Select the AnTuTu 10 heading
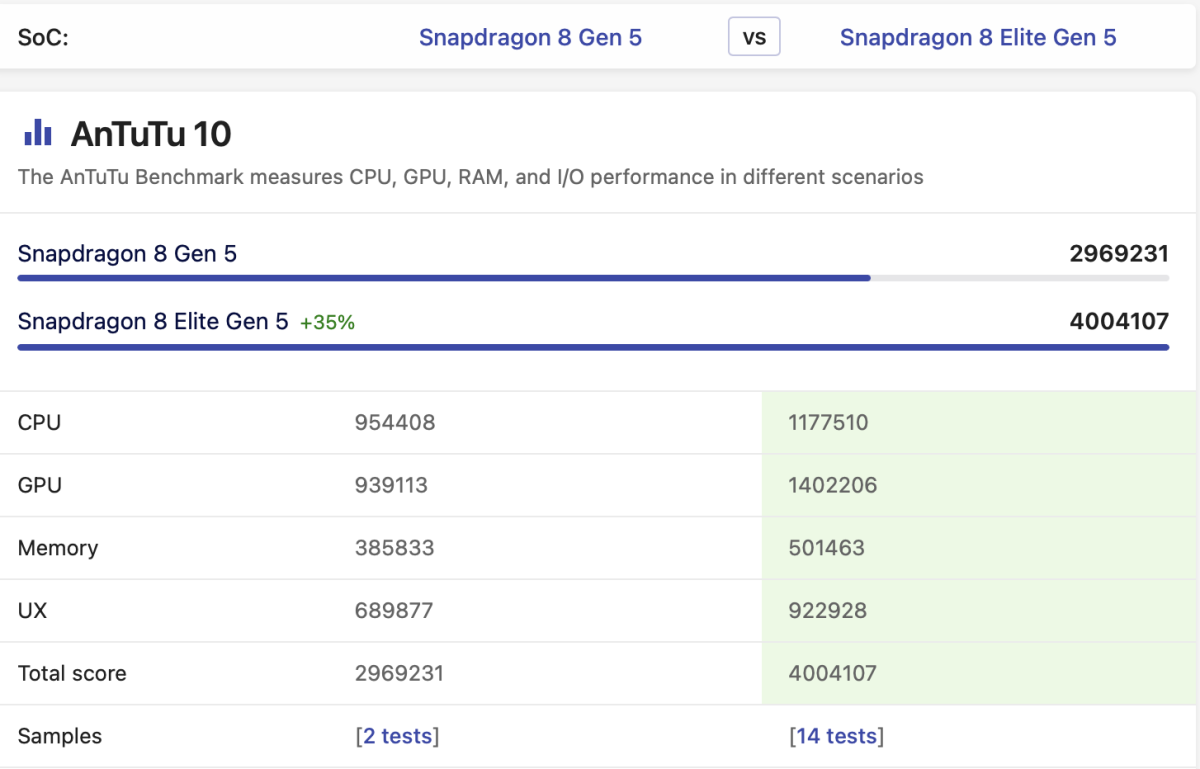Screen dimensions: 1200x769 [x=151, y=134]
